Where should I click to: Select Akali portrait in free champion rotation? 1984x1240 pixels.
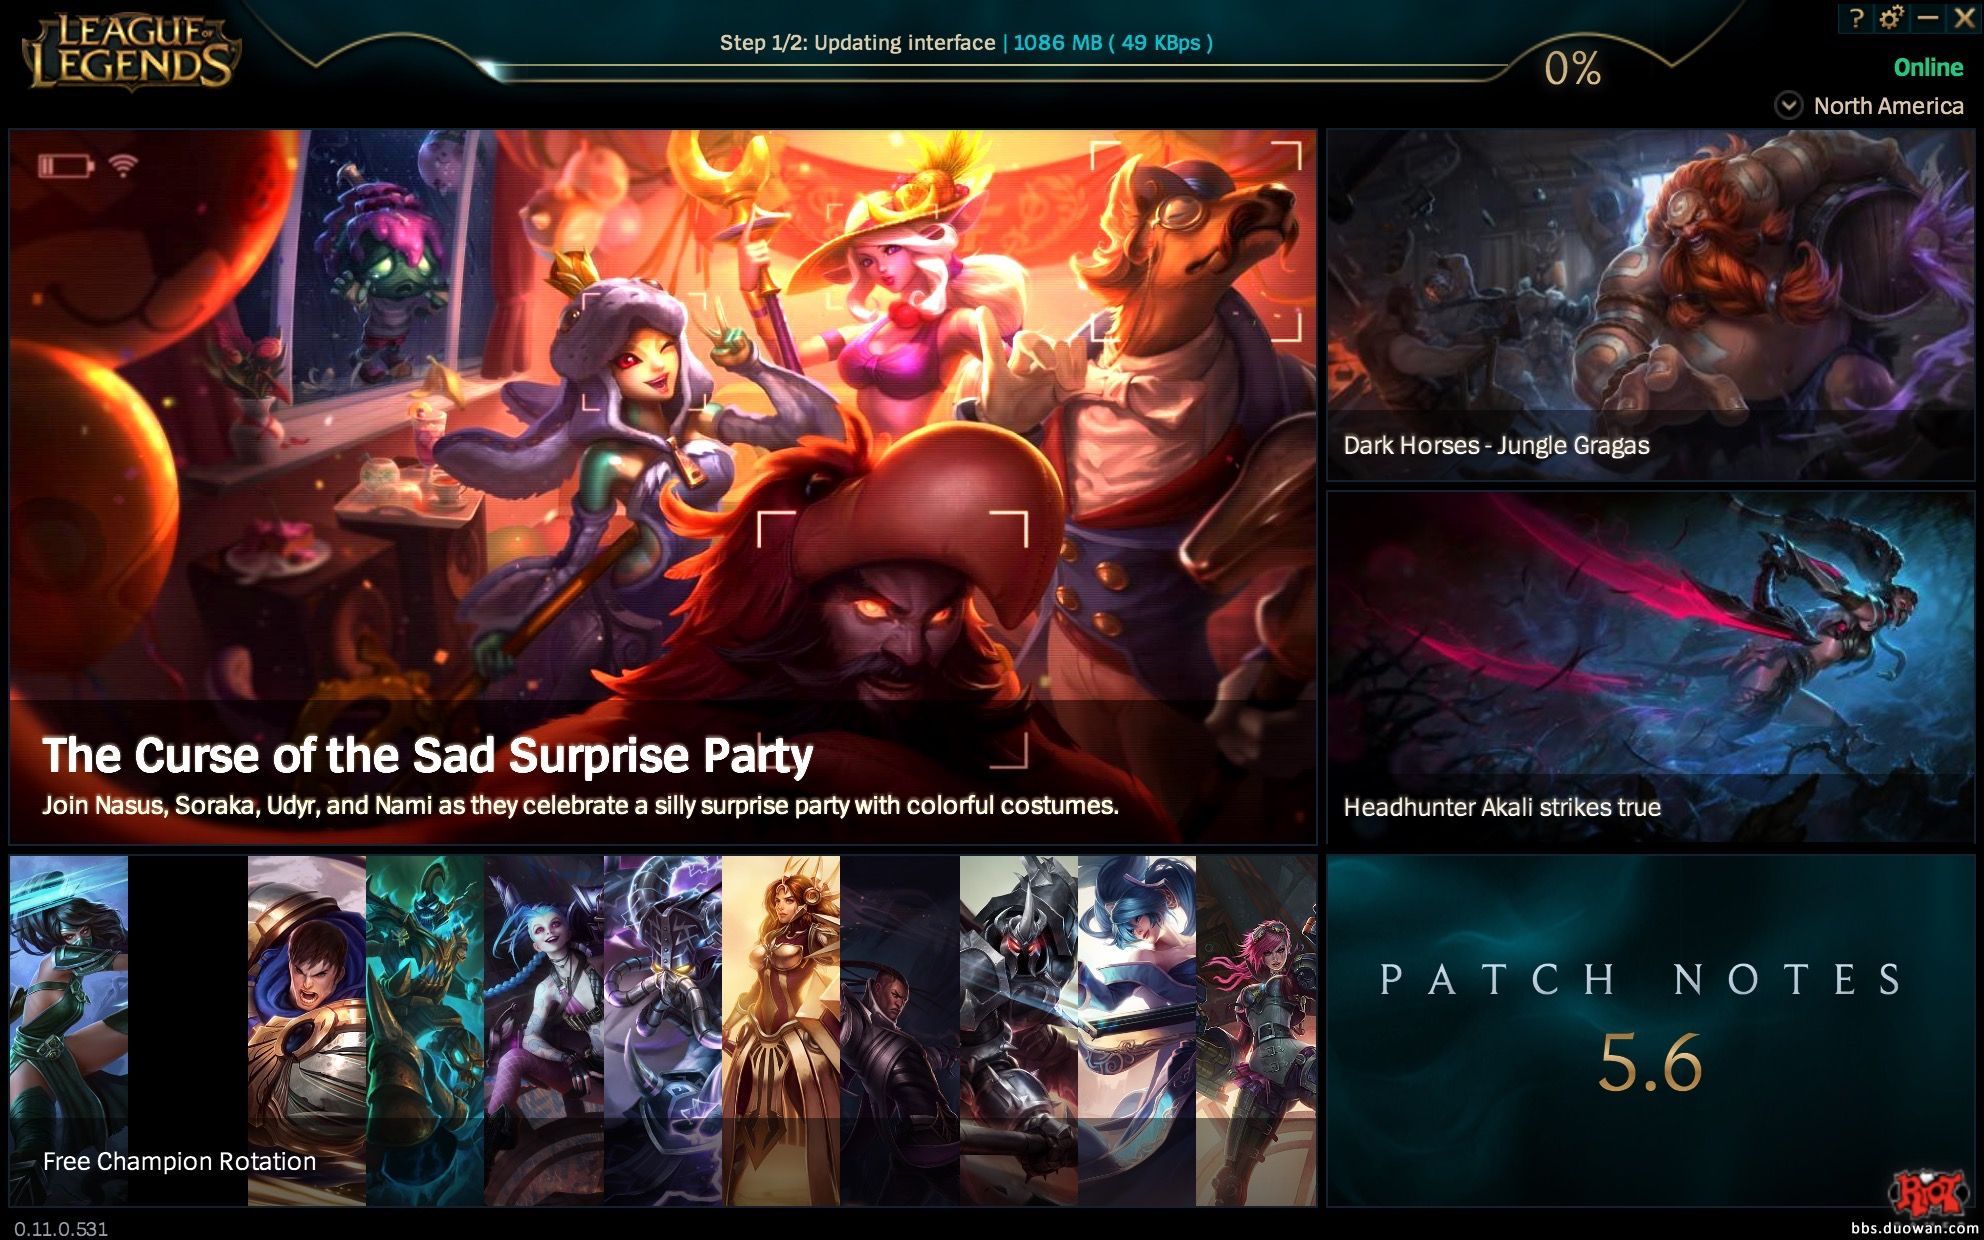[x=69, y=1030]
